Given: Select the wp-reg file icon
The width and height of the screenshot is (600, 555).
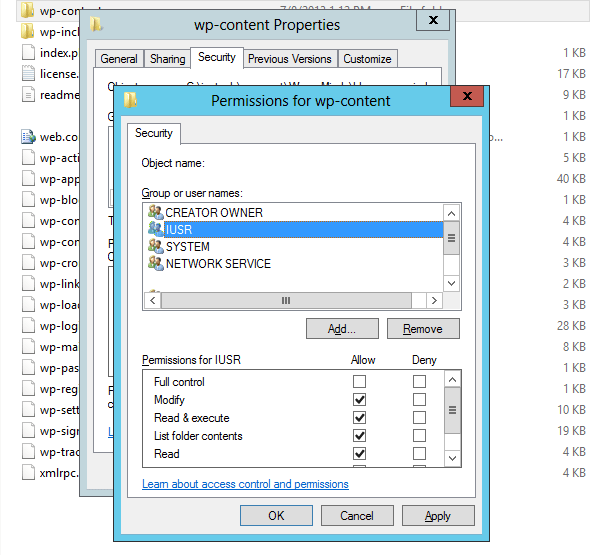Looking at the screenshot, I should (x=28, y=389).
